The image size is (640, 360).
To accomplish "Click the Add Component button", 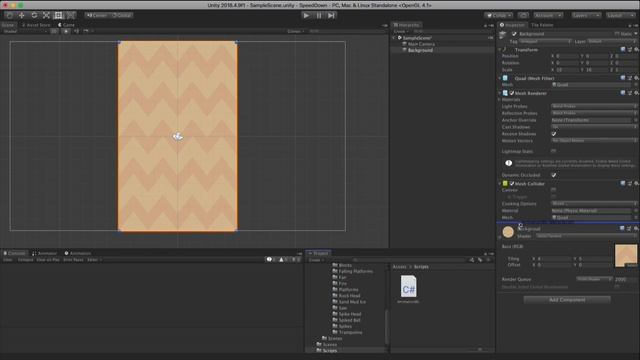I will point(567,300).
